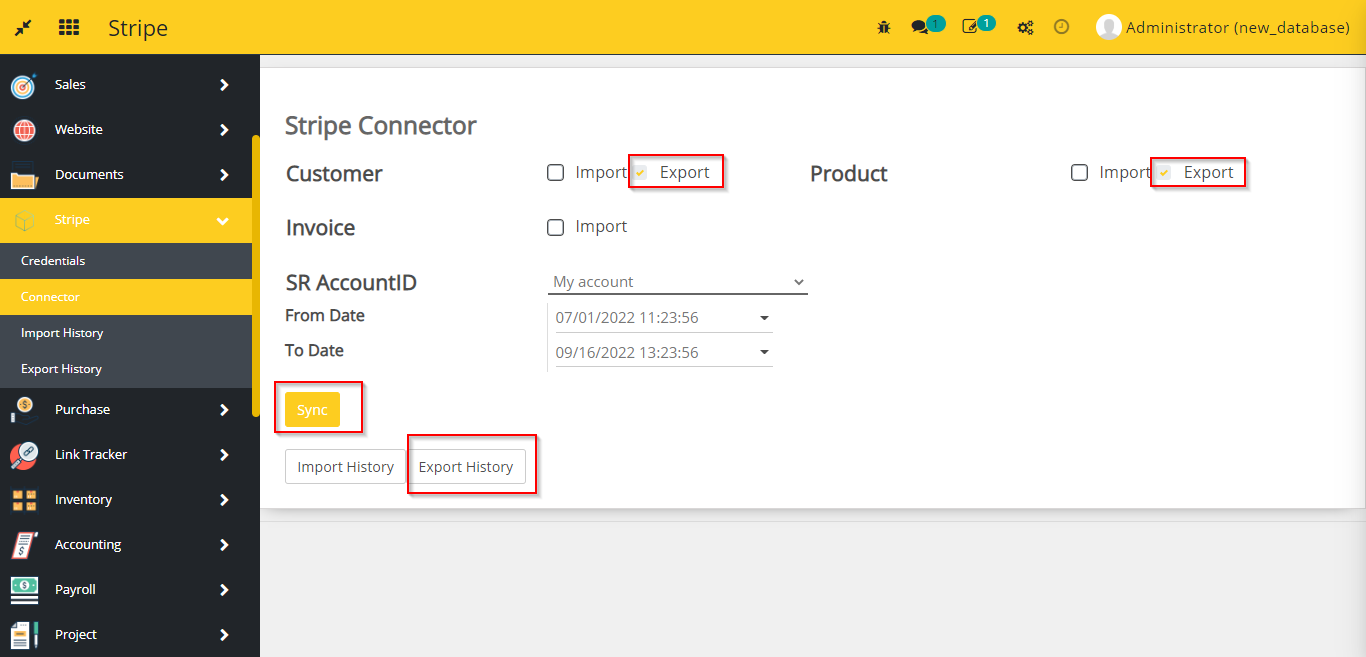
Task: Click the clock icon in the top bar
Action: click(1062, 27)
